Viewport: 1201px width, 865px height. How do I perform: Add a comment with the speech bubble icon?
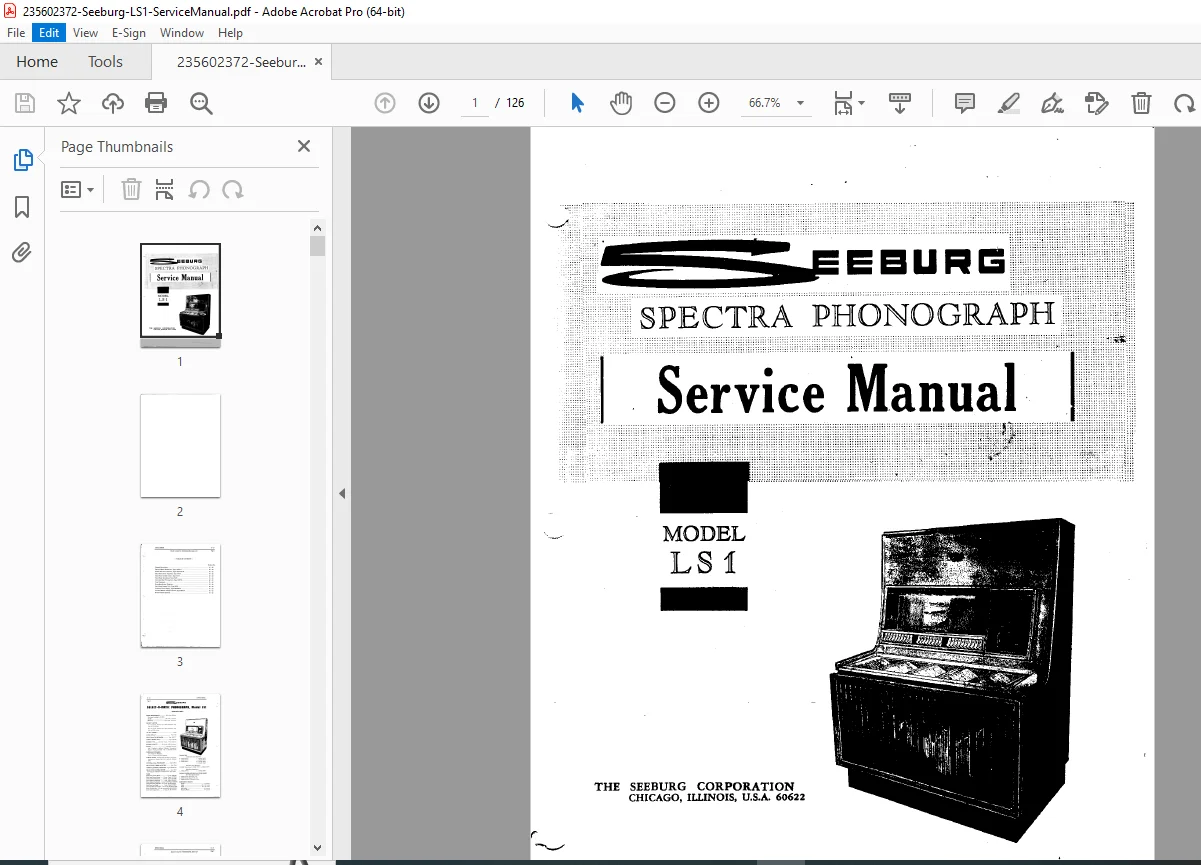click(x=965, y=103)
